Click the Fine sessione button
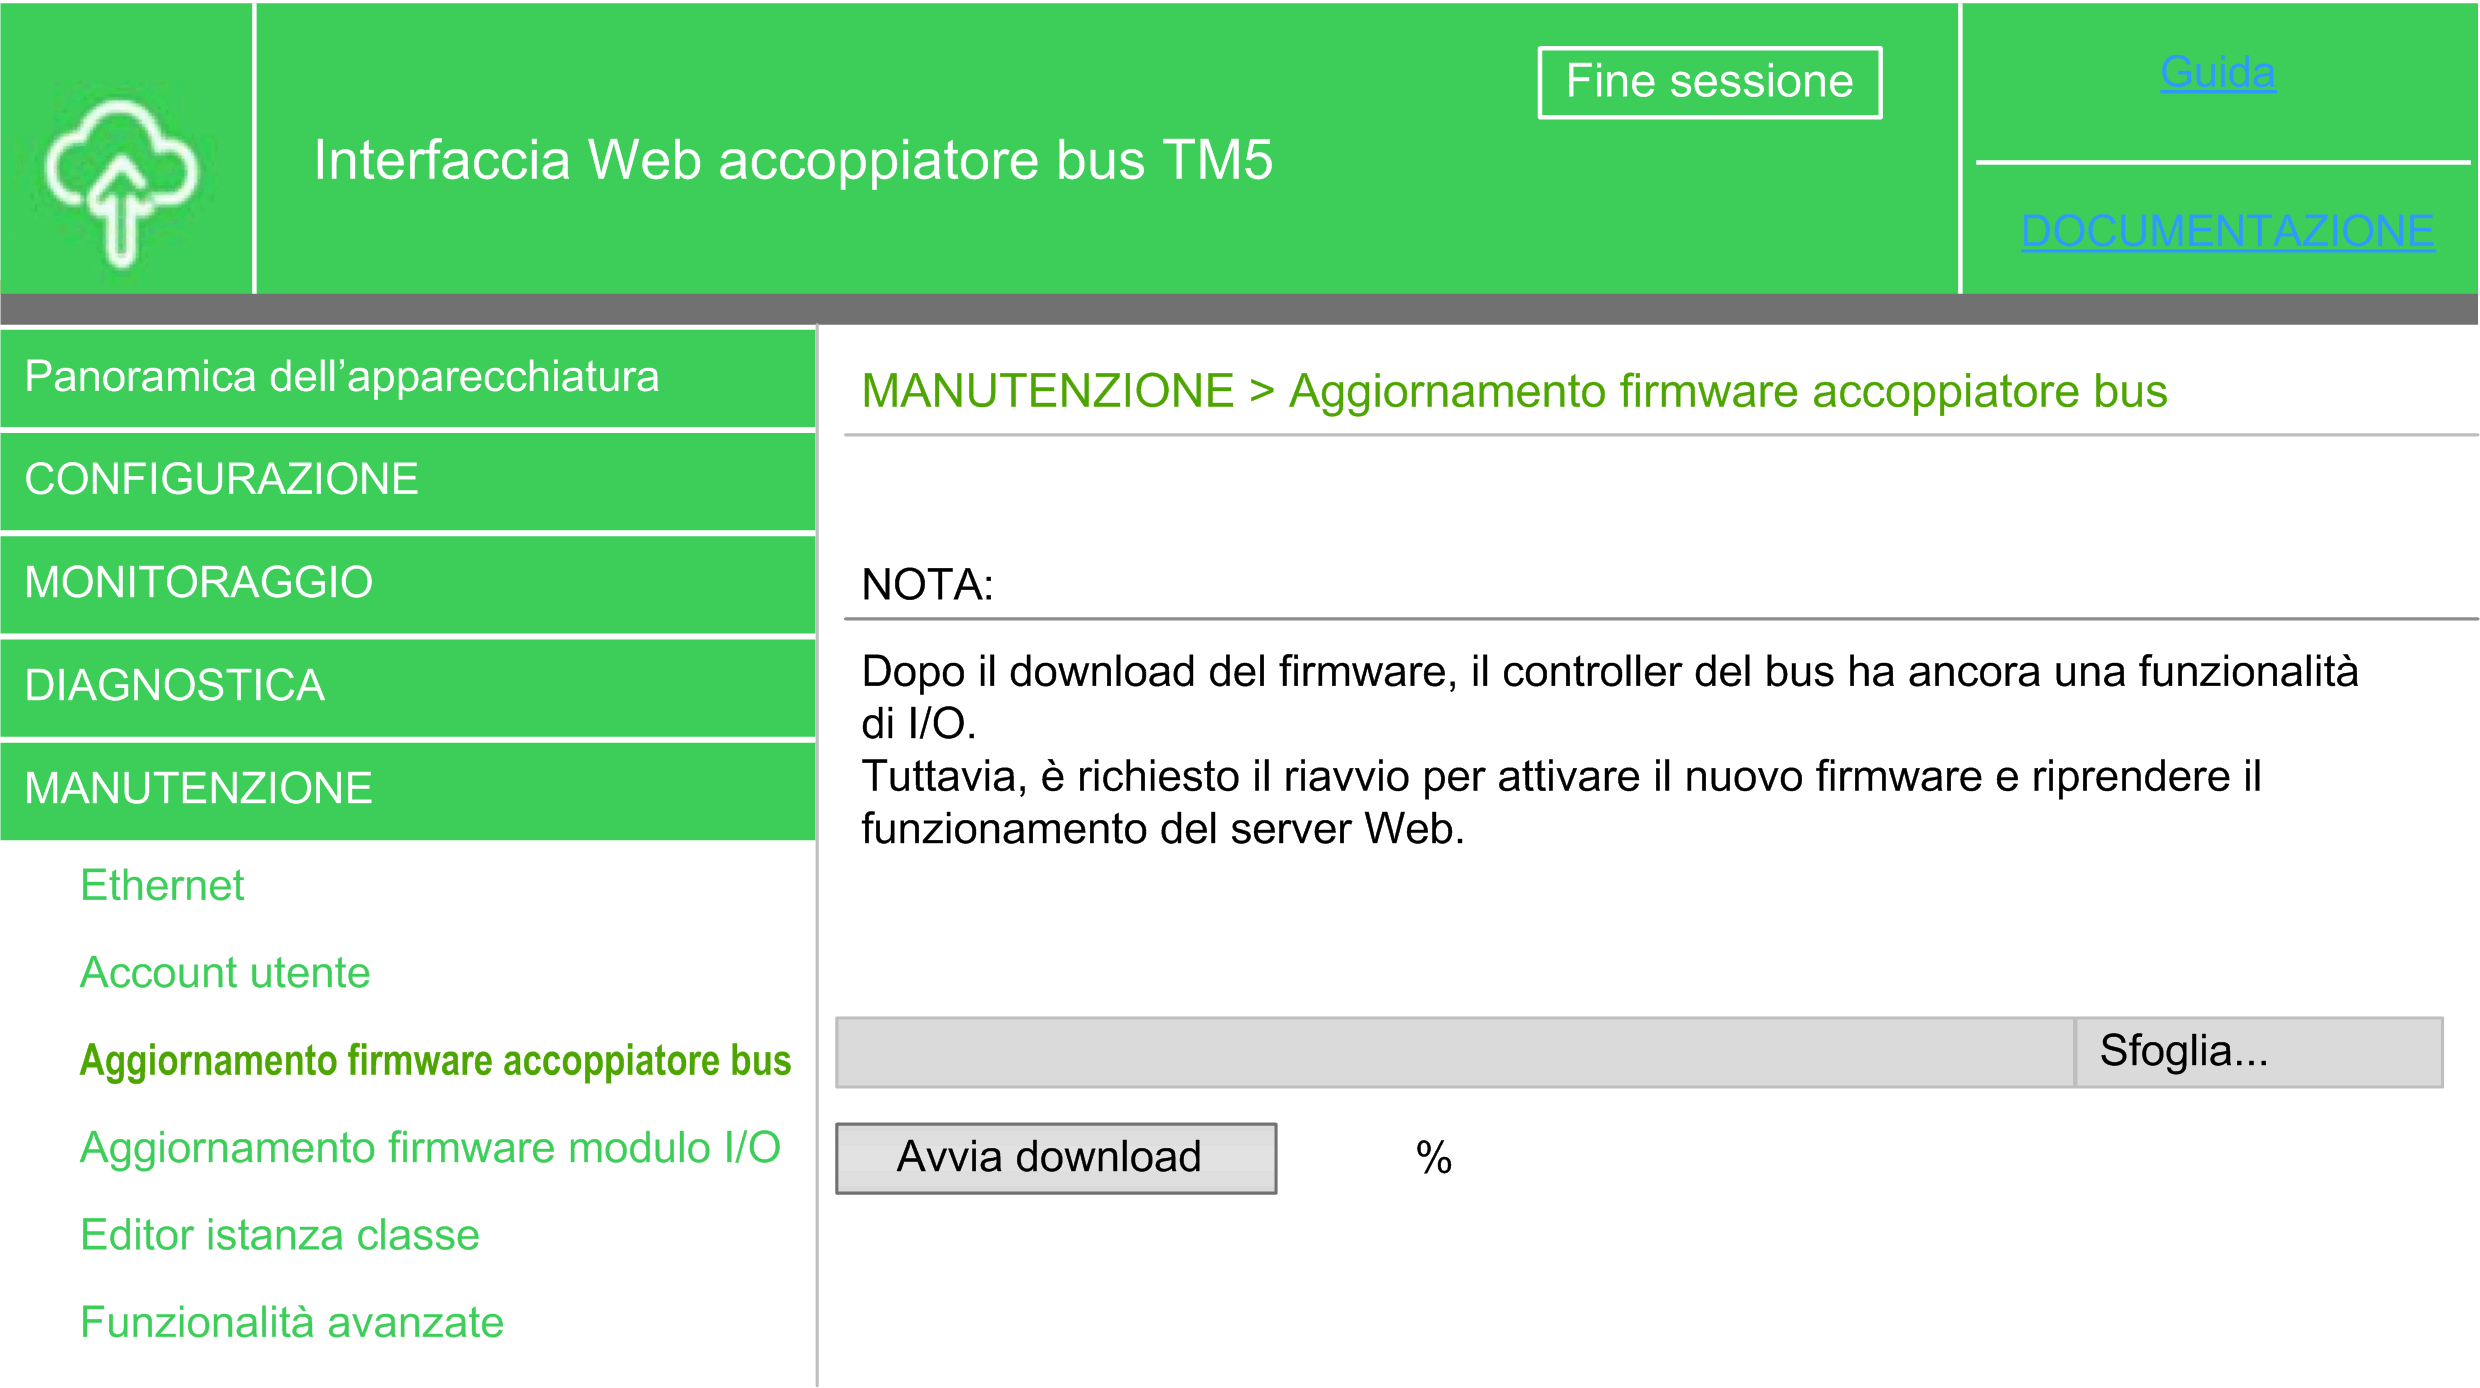Viewport: 2480px width, 1388px height. pos(1709,82)
